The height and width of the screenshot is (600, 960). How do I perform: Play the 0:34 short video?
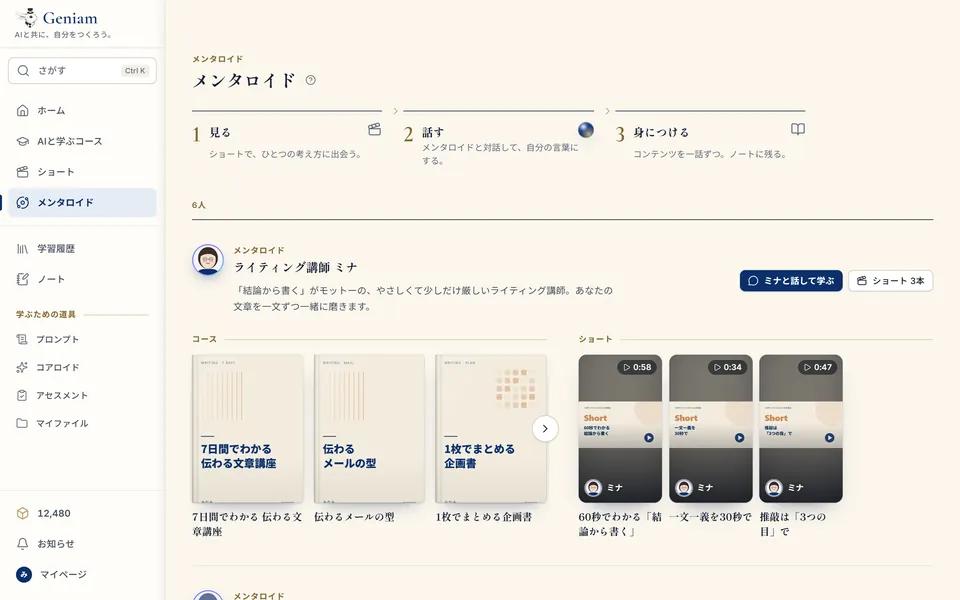point(711,429)
